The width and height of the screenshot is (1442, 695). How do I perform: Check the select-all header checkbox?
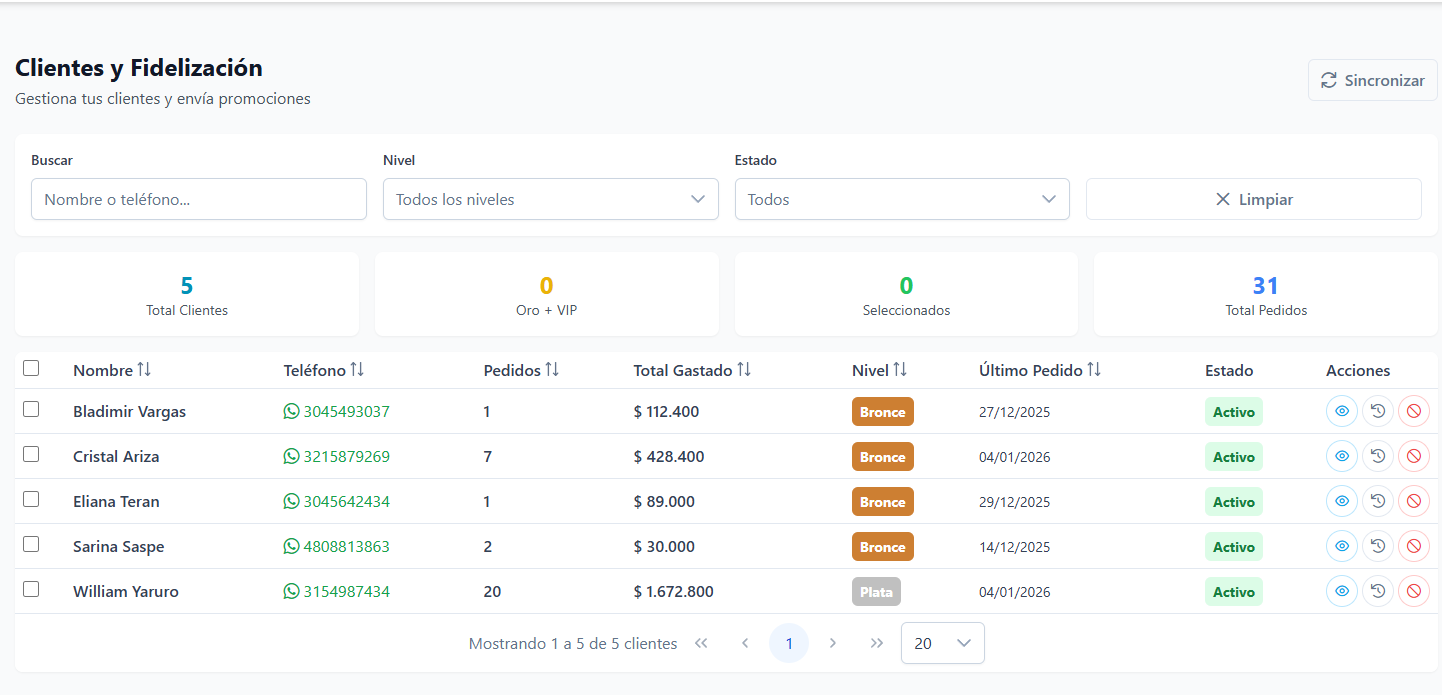click(x=31, y=368)
